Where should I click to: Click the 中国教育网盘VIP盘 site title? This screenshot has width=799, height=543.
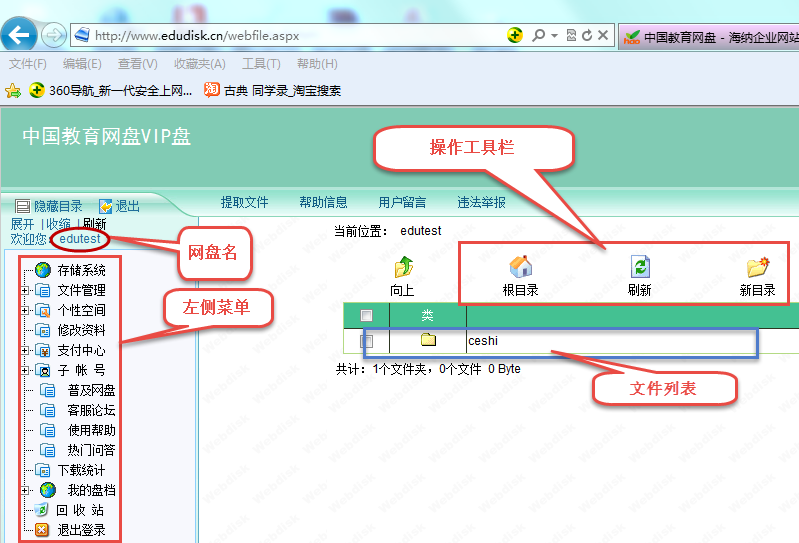click(106, 137)
